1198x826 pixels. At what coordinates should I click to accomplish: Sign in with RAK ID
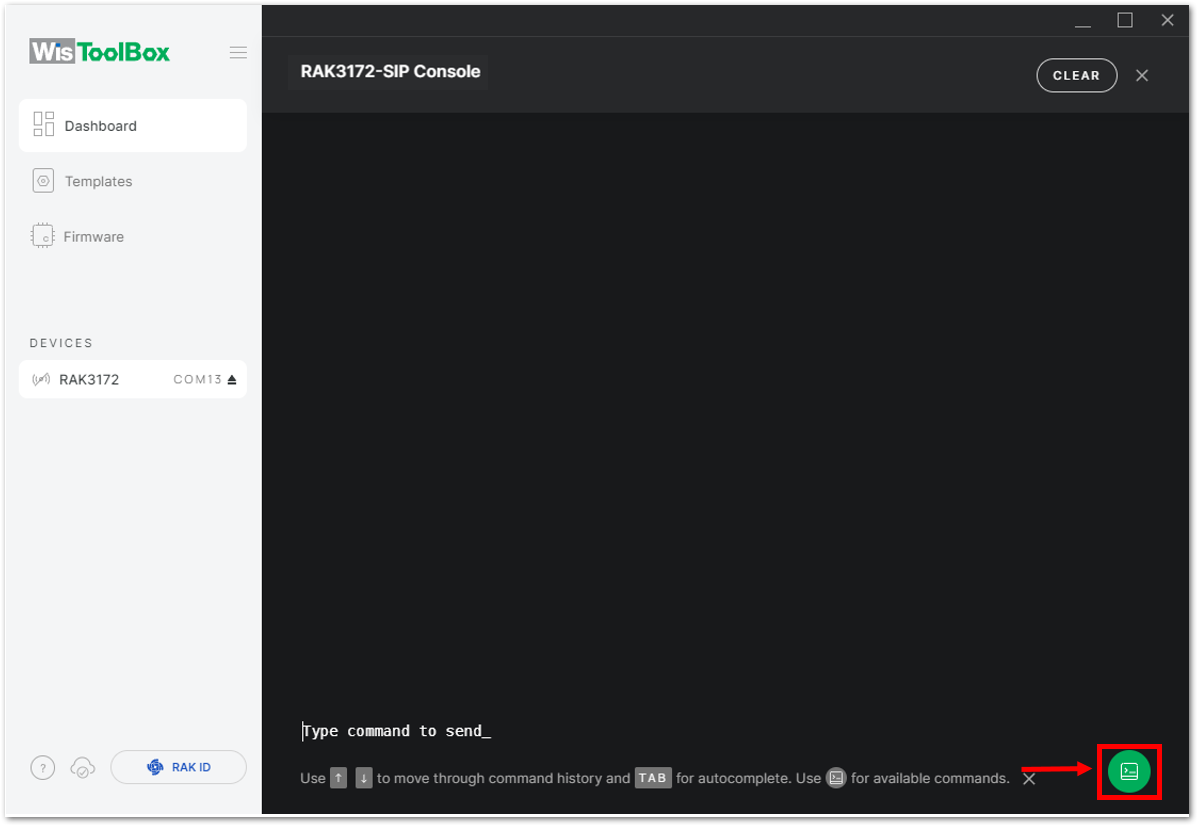tap(179, 767)
